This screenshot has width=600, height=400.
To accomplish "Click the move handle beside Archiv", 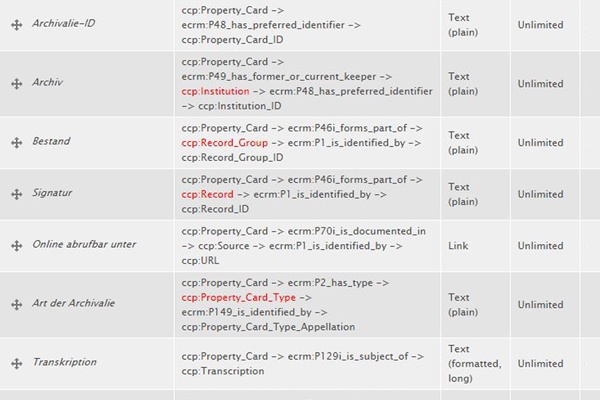I will (x=16, y=84).
